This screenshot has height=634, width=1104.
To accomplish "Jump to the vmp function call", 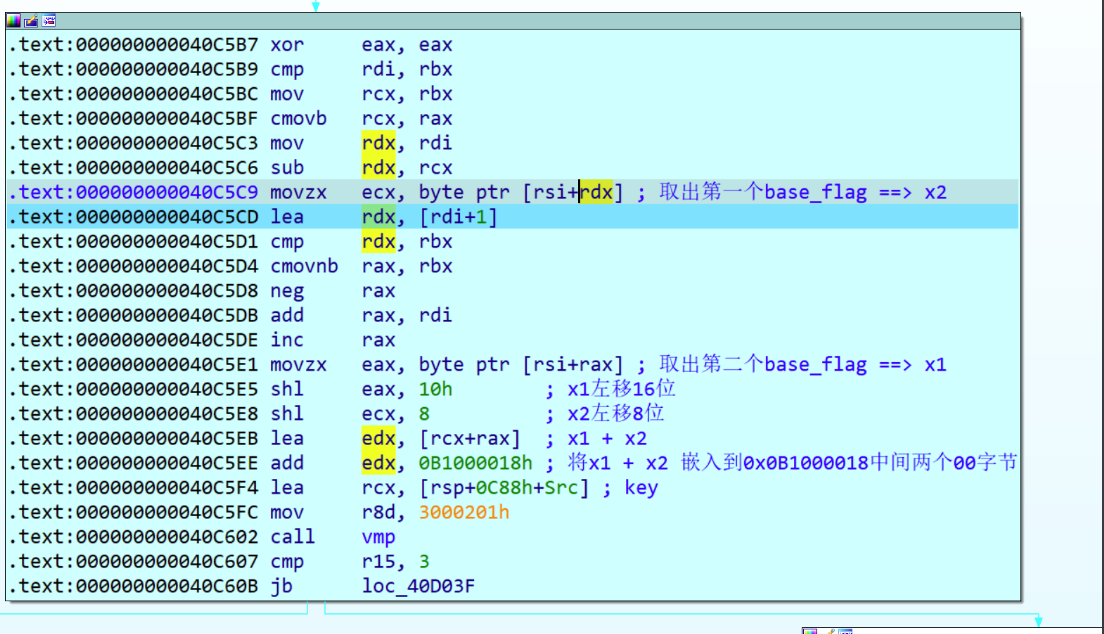I will pyautogui.click(x=380, y=537).
